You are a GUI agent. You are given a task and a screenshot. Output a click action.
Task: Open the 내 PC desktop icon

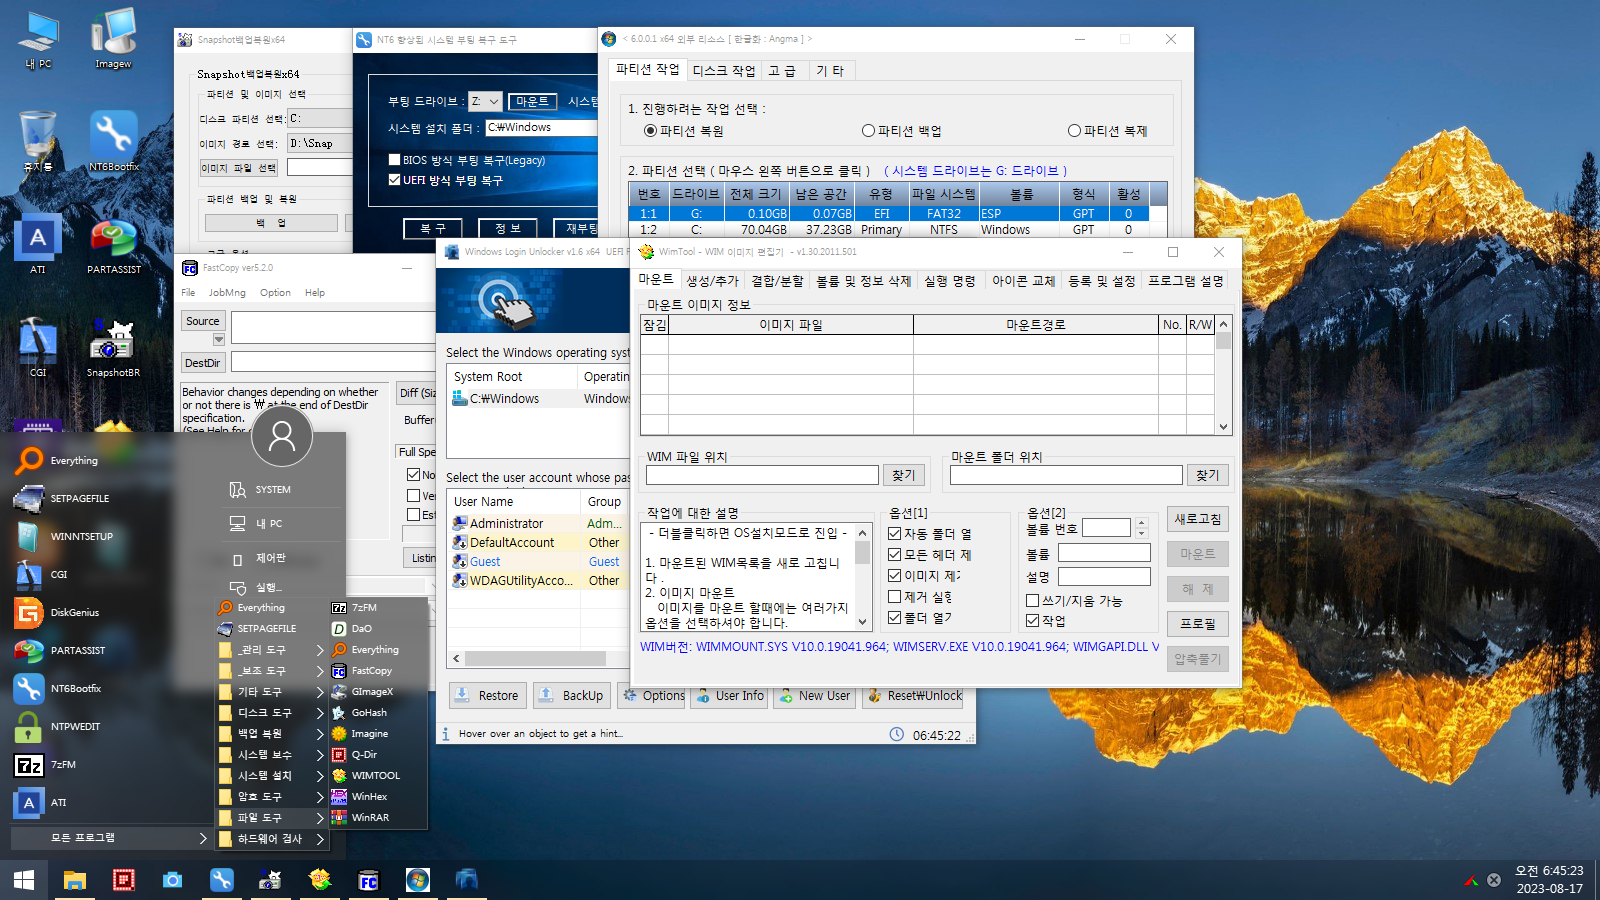pos(38,40)
